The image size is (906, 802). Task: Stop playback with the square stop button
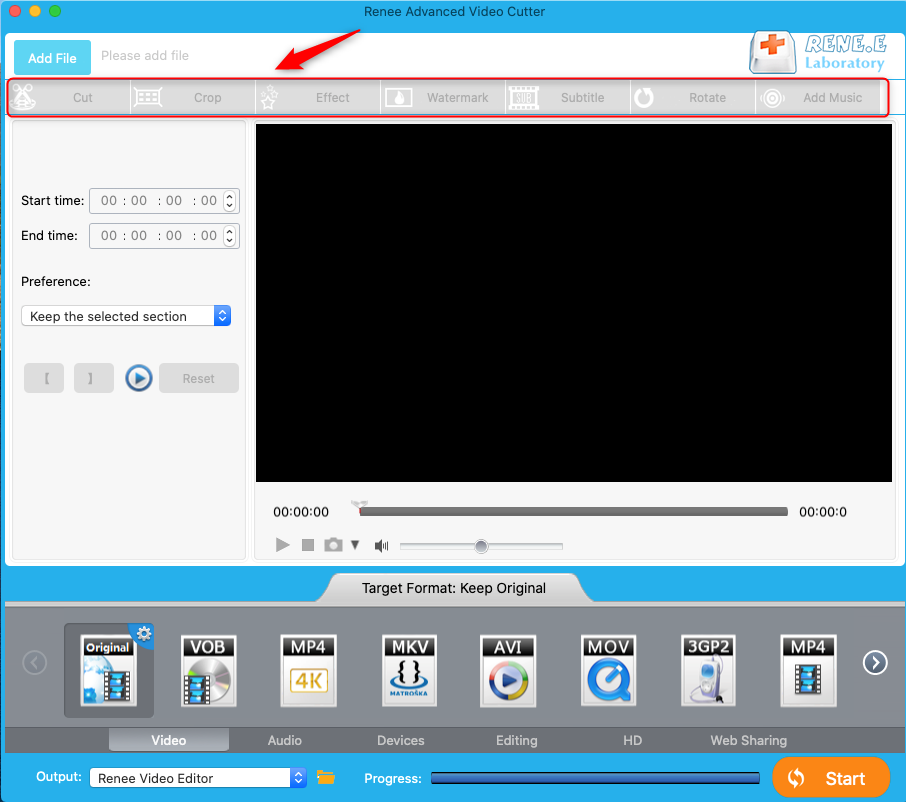point(308,545)
